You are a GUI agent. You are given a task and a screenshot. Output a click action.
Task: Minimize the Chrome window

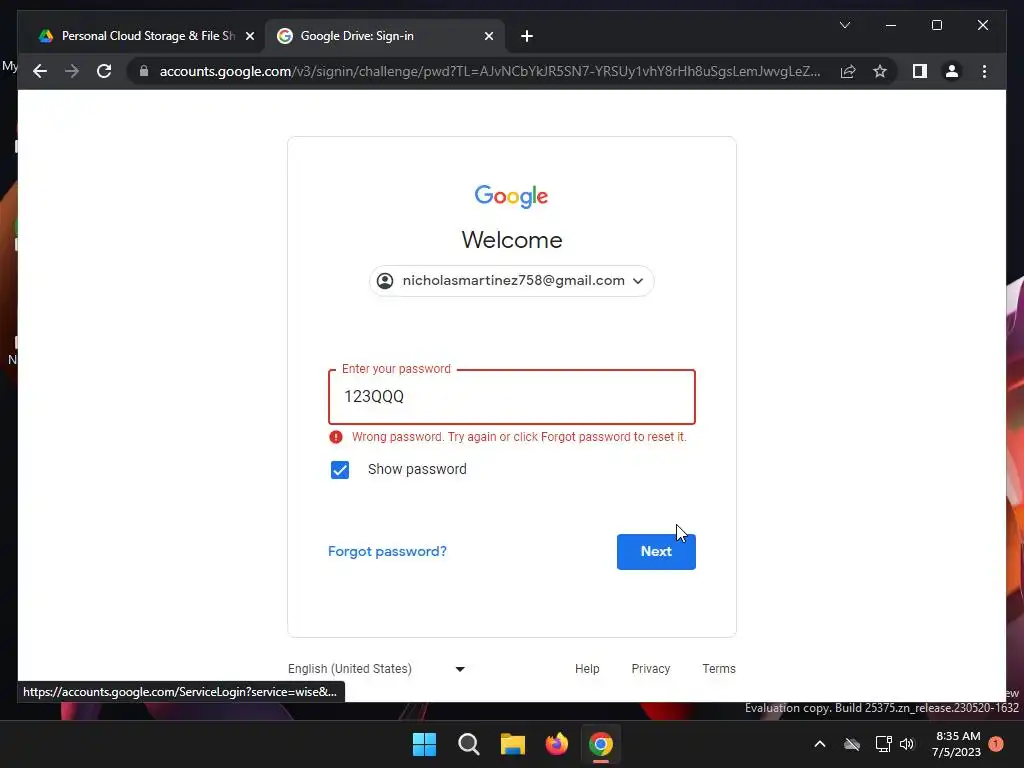click(x=891, y=25)
